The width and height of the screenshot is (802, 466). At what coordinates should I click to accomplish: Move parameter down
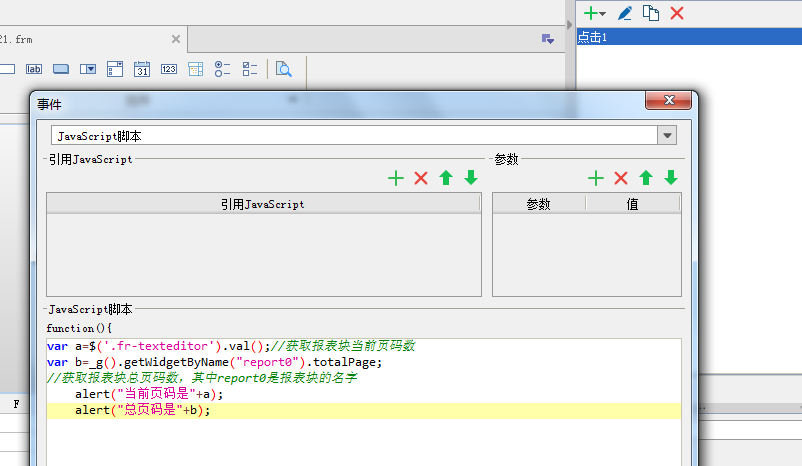click(671, 178)
